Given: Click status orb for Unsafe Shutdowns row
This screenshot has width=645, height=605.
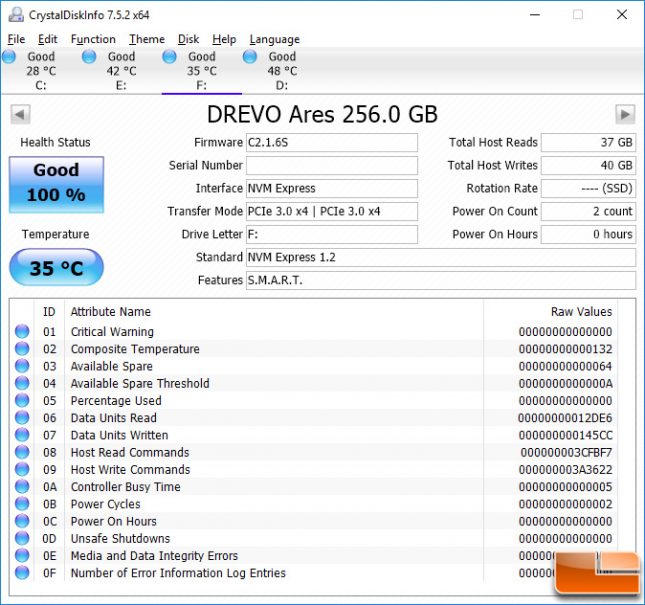Looking at the screenshot, I should 22,538.
